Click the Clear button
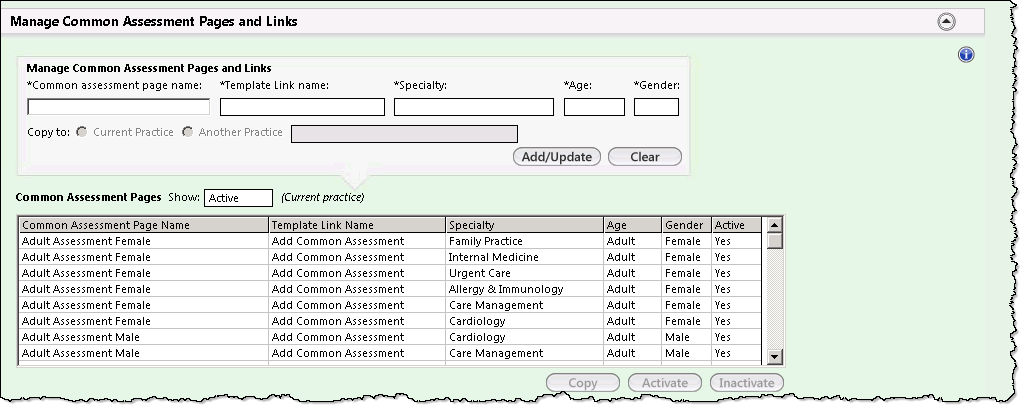Image resolution: width=1024 pixels, height=408 pixels. coord(645,157)
